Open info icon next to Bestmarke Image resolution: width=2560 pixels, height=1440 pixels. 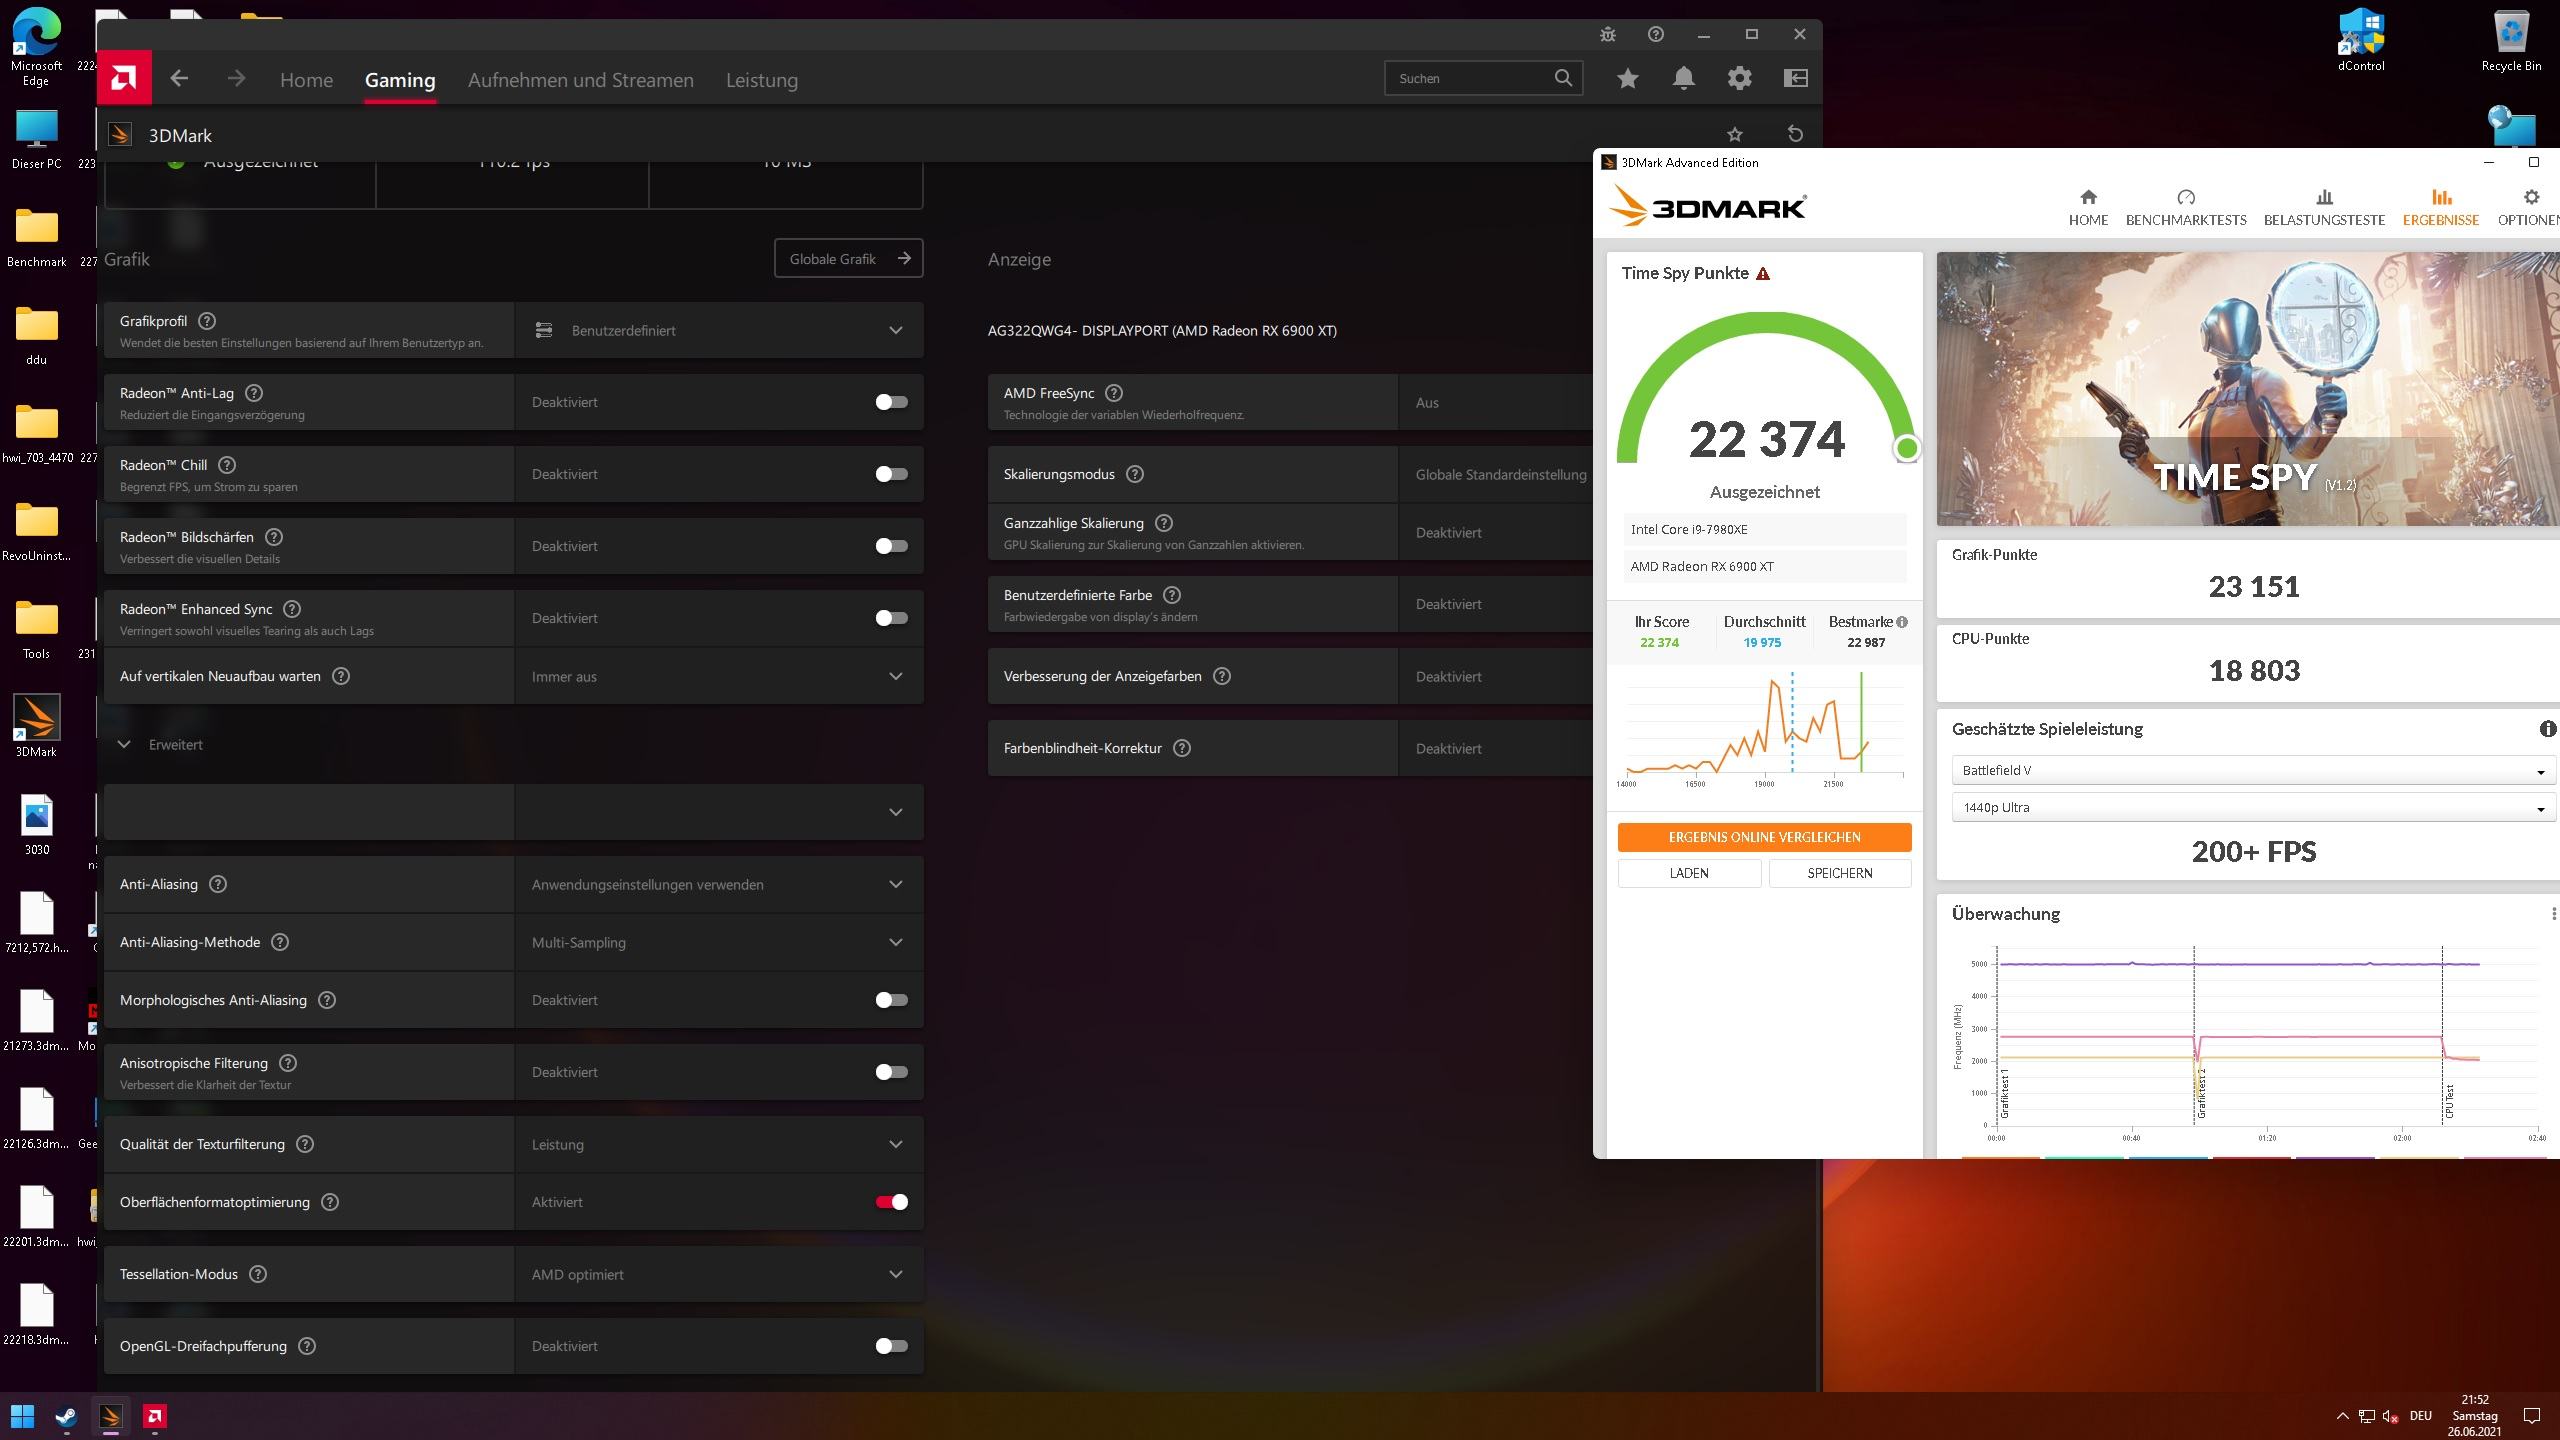point(1902,622)
